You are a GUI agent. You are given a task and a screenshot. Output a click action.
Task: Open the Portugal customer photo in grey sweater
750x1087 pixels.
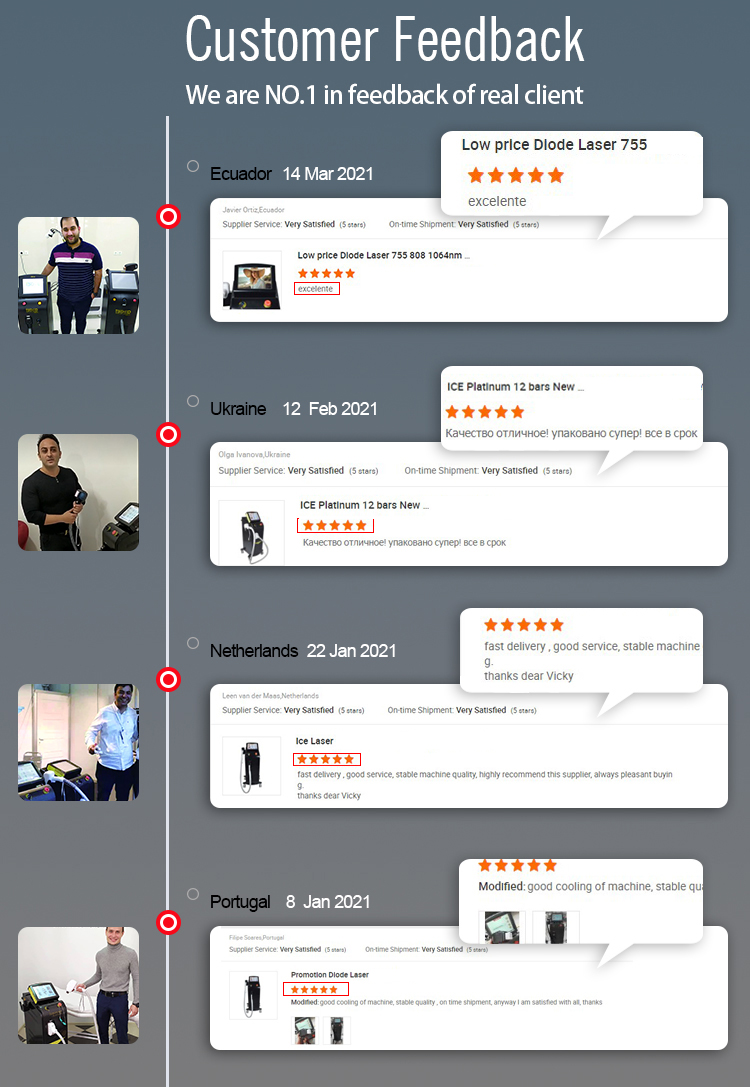point(78,985)
